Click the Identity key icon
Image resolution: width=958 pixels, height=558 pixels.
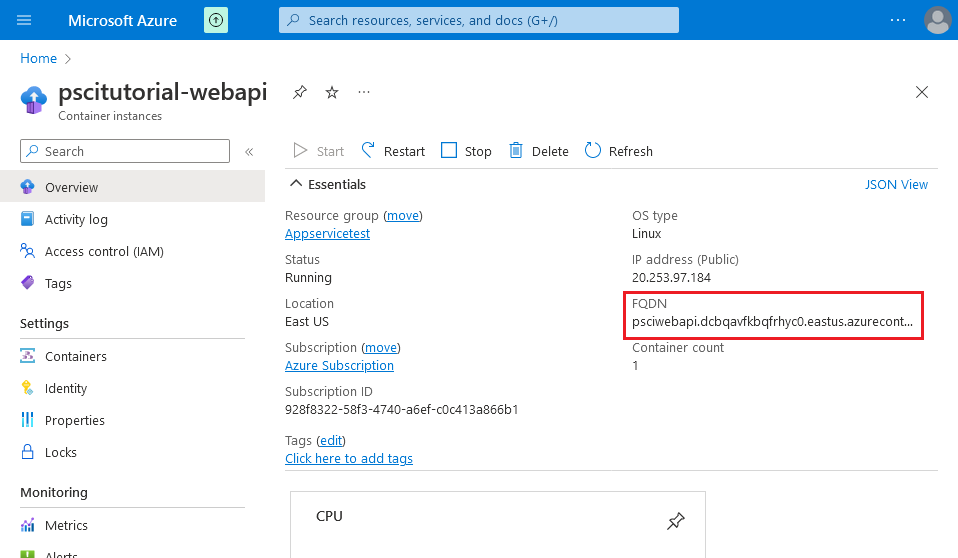27,387
